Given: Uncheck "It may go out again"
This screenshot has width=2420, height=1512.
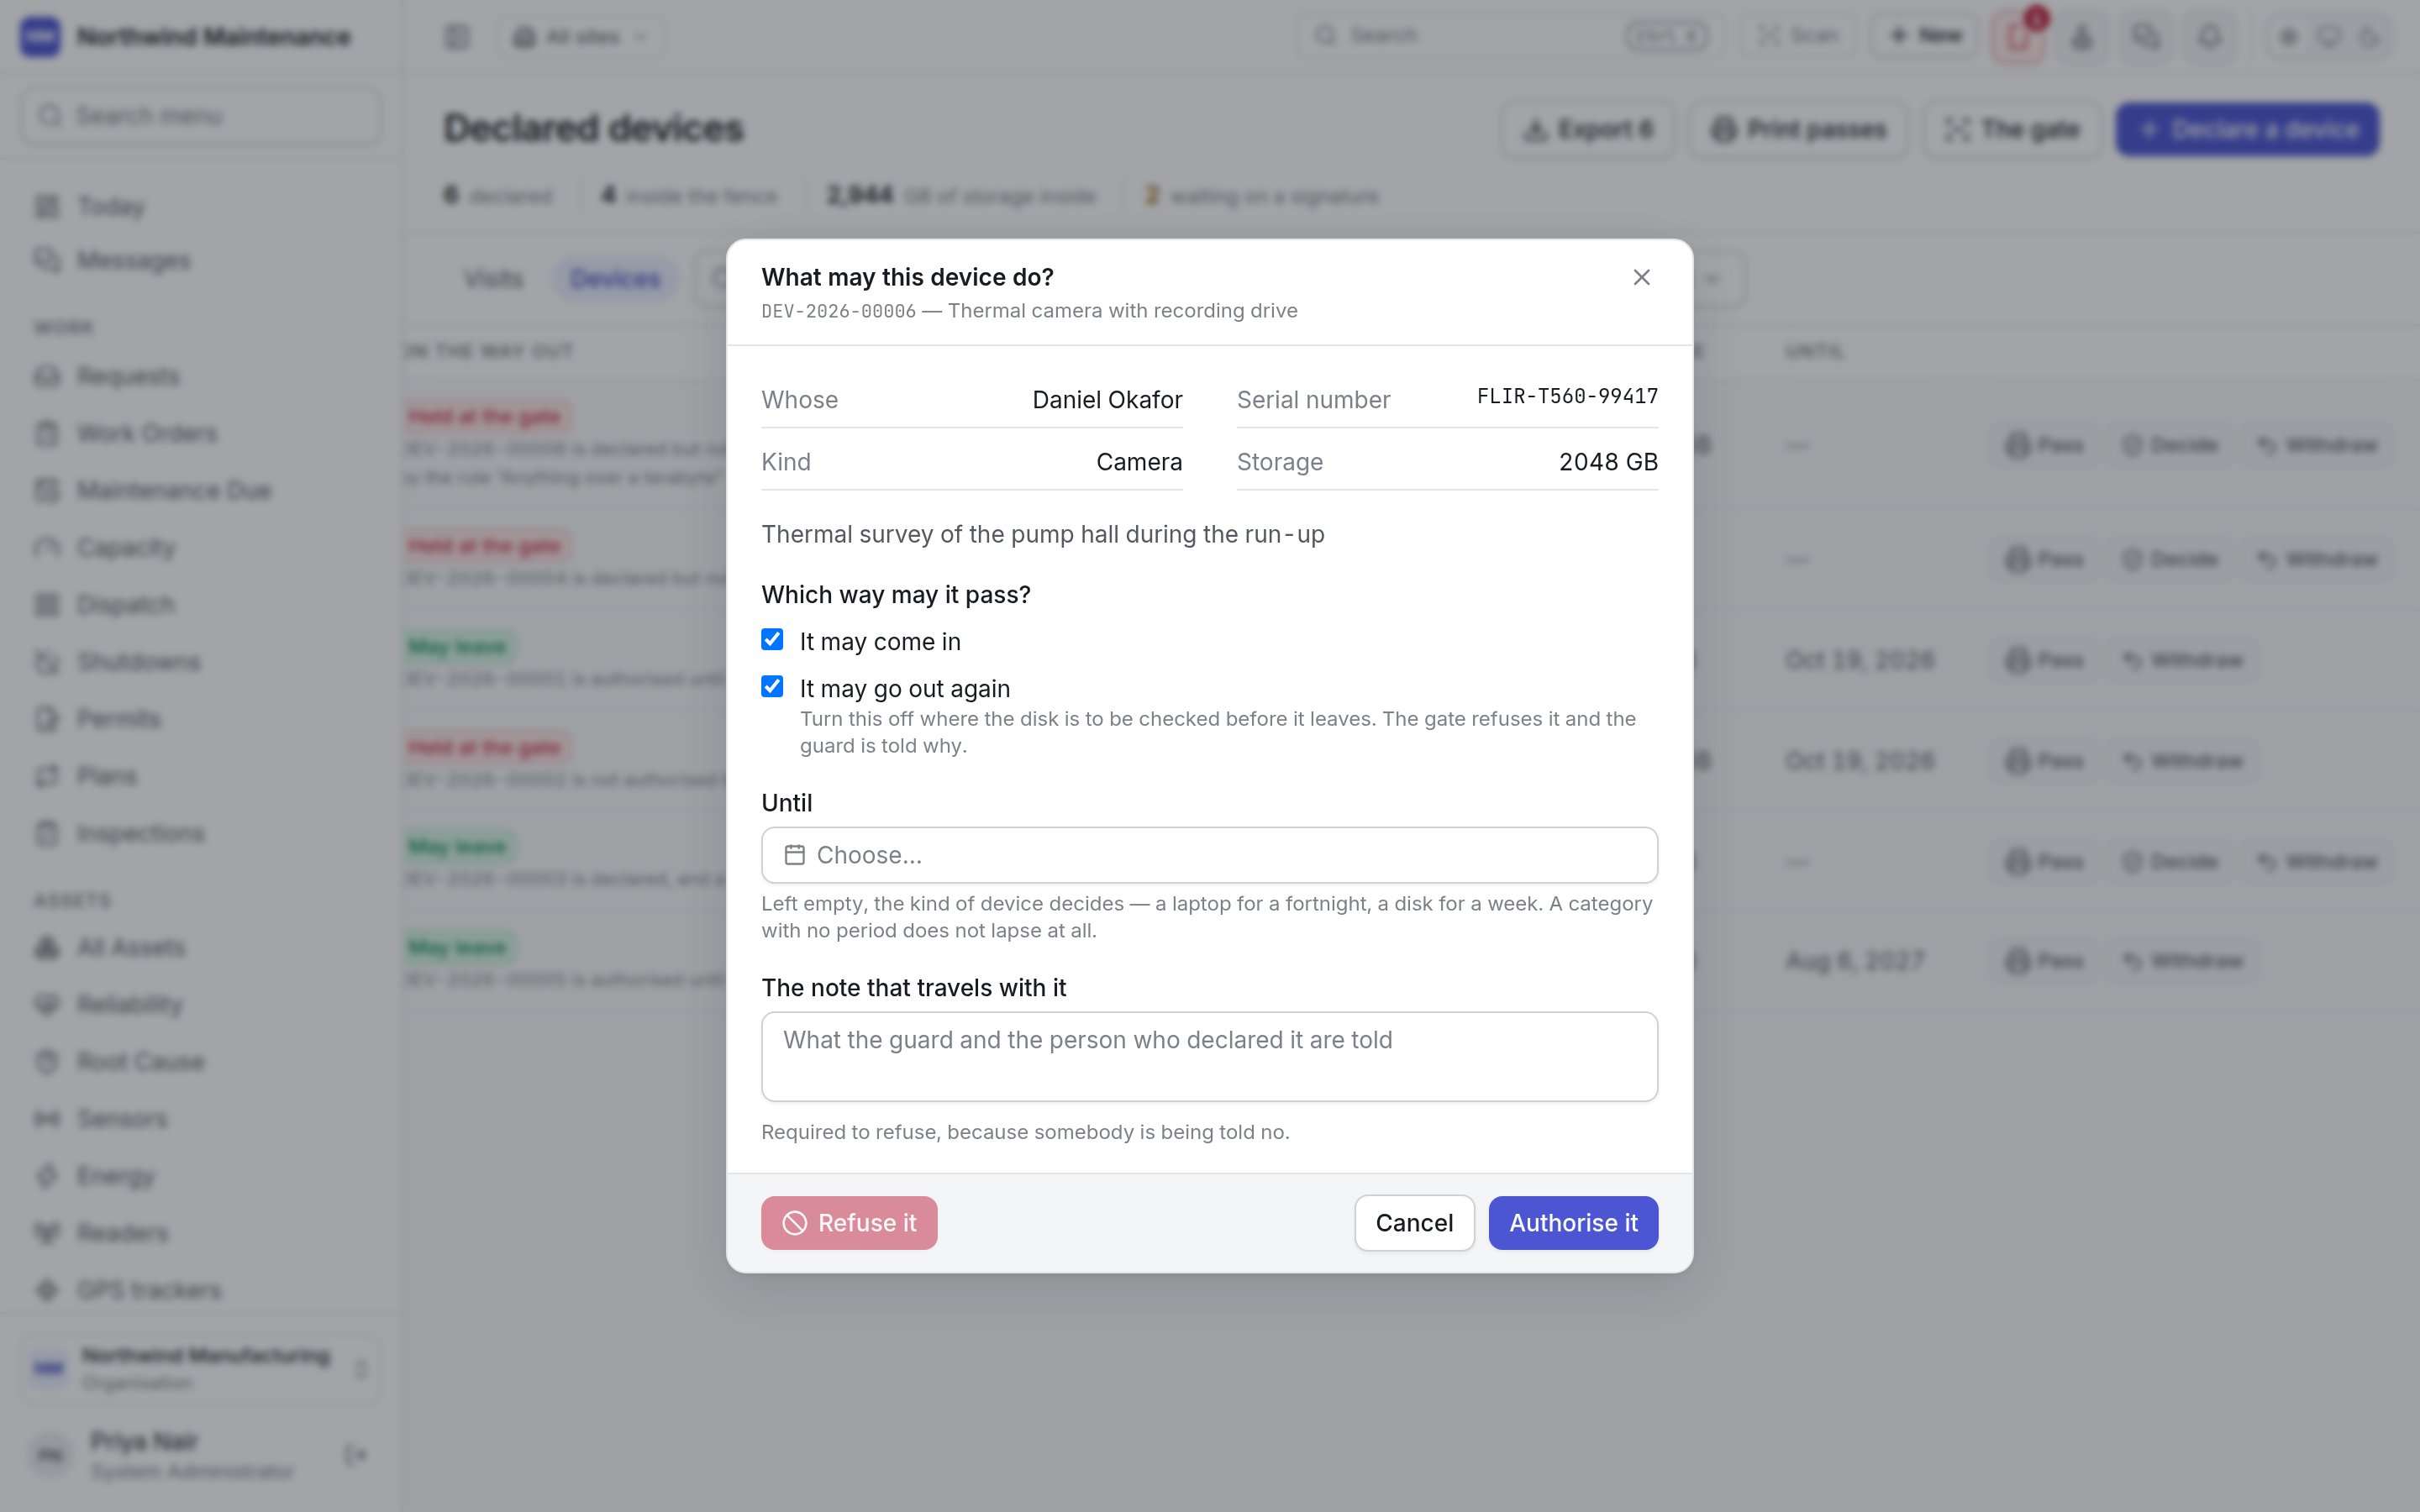Looking at the screenshot, I should tap(772, 687).
